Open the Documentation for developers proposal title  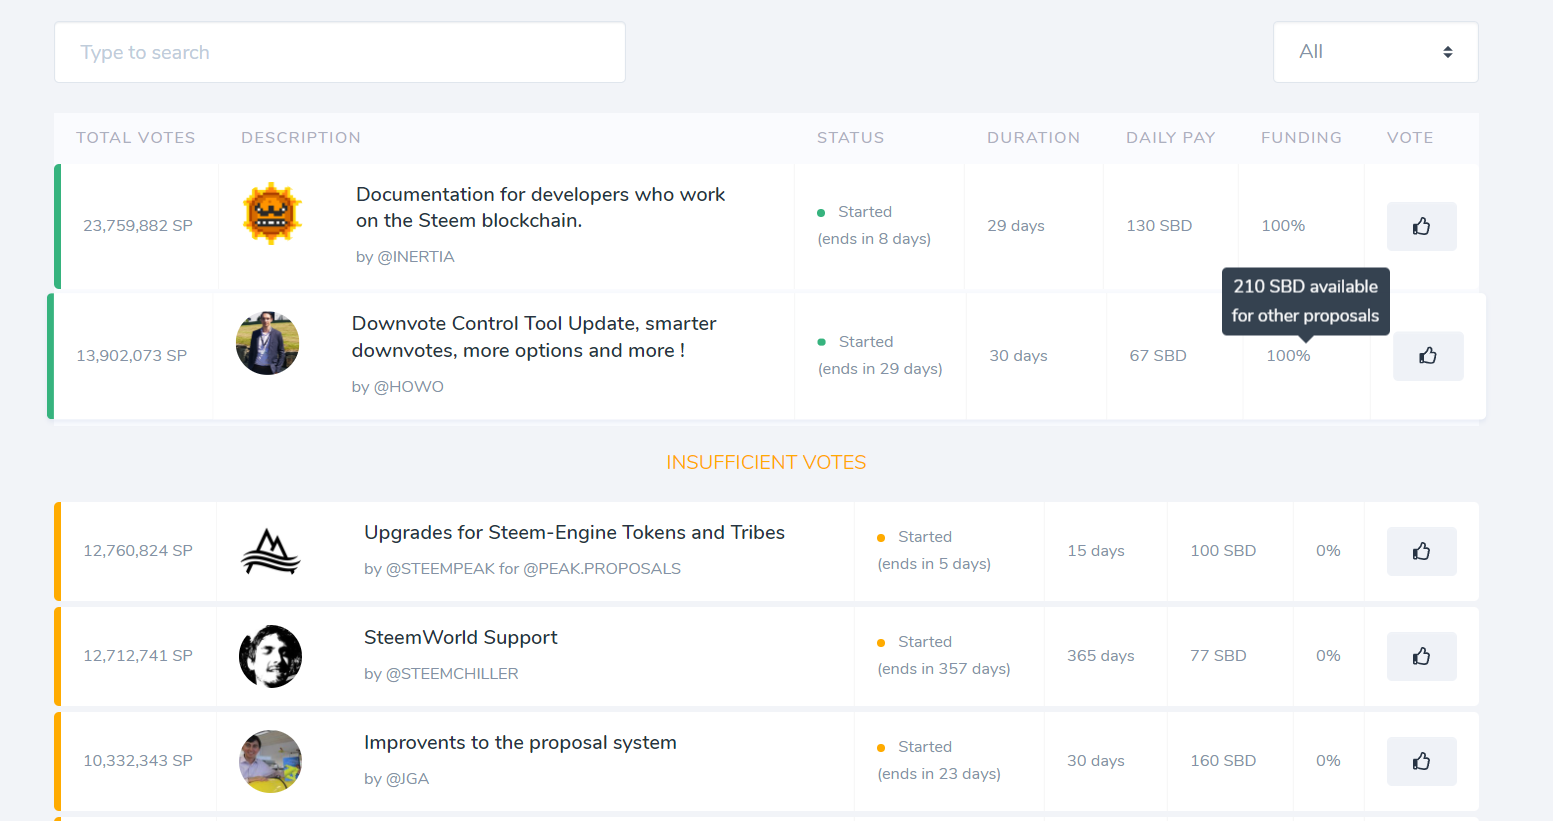[x=540, y=207]
